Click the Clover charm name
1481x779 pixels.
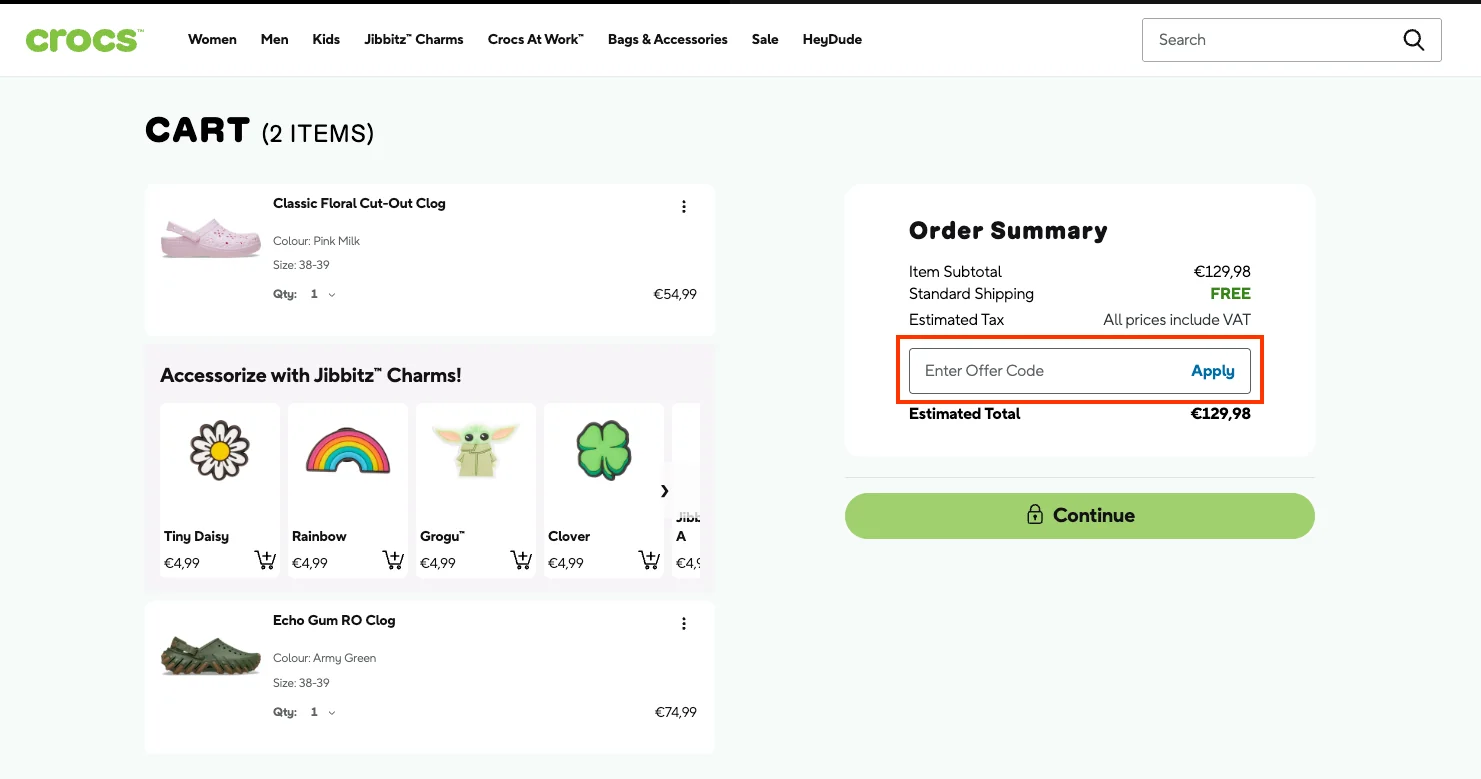pos(569,537)
